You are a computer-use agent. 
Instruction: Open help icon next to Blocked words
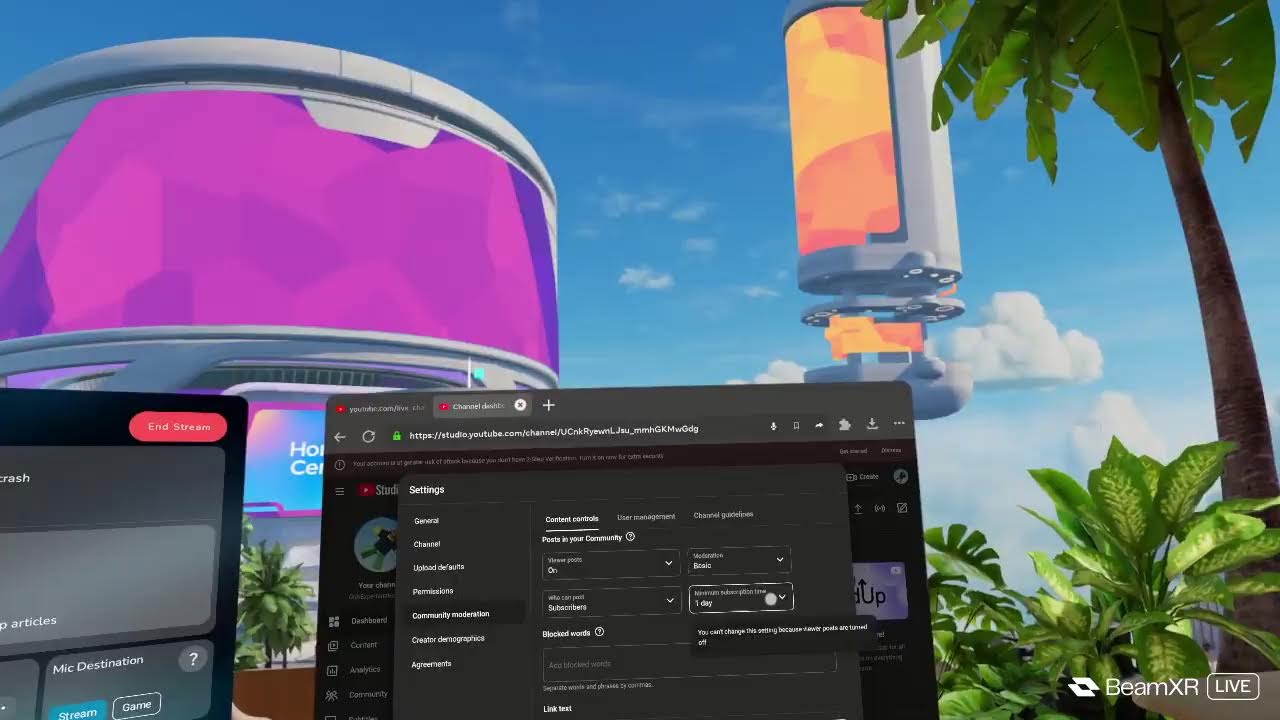600,632
